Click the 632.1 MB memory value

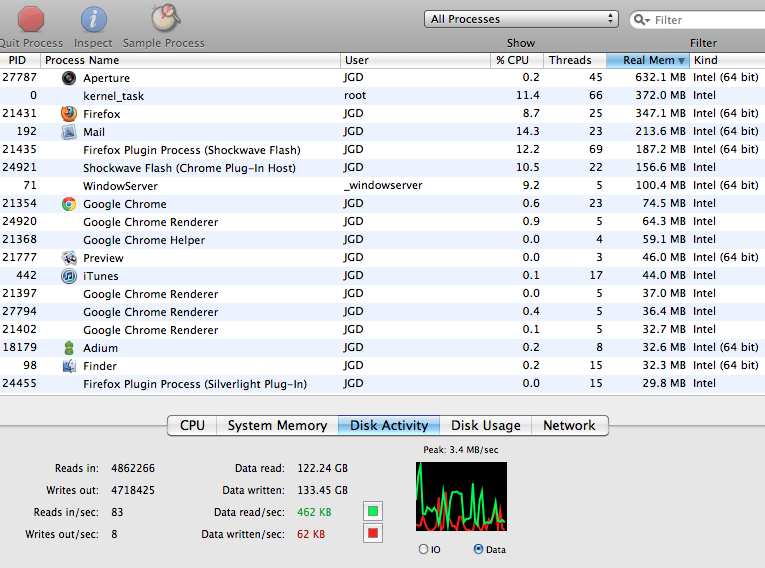[660, 78]
